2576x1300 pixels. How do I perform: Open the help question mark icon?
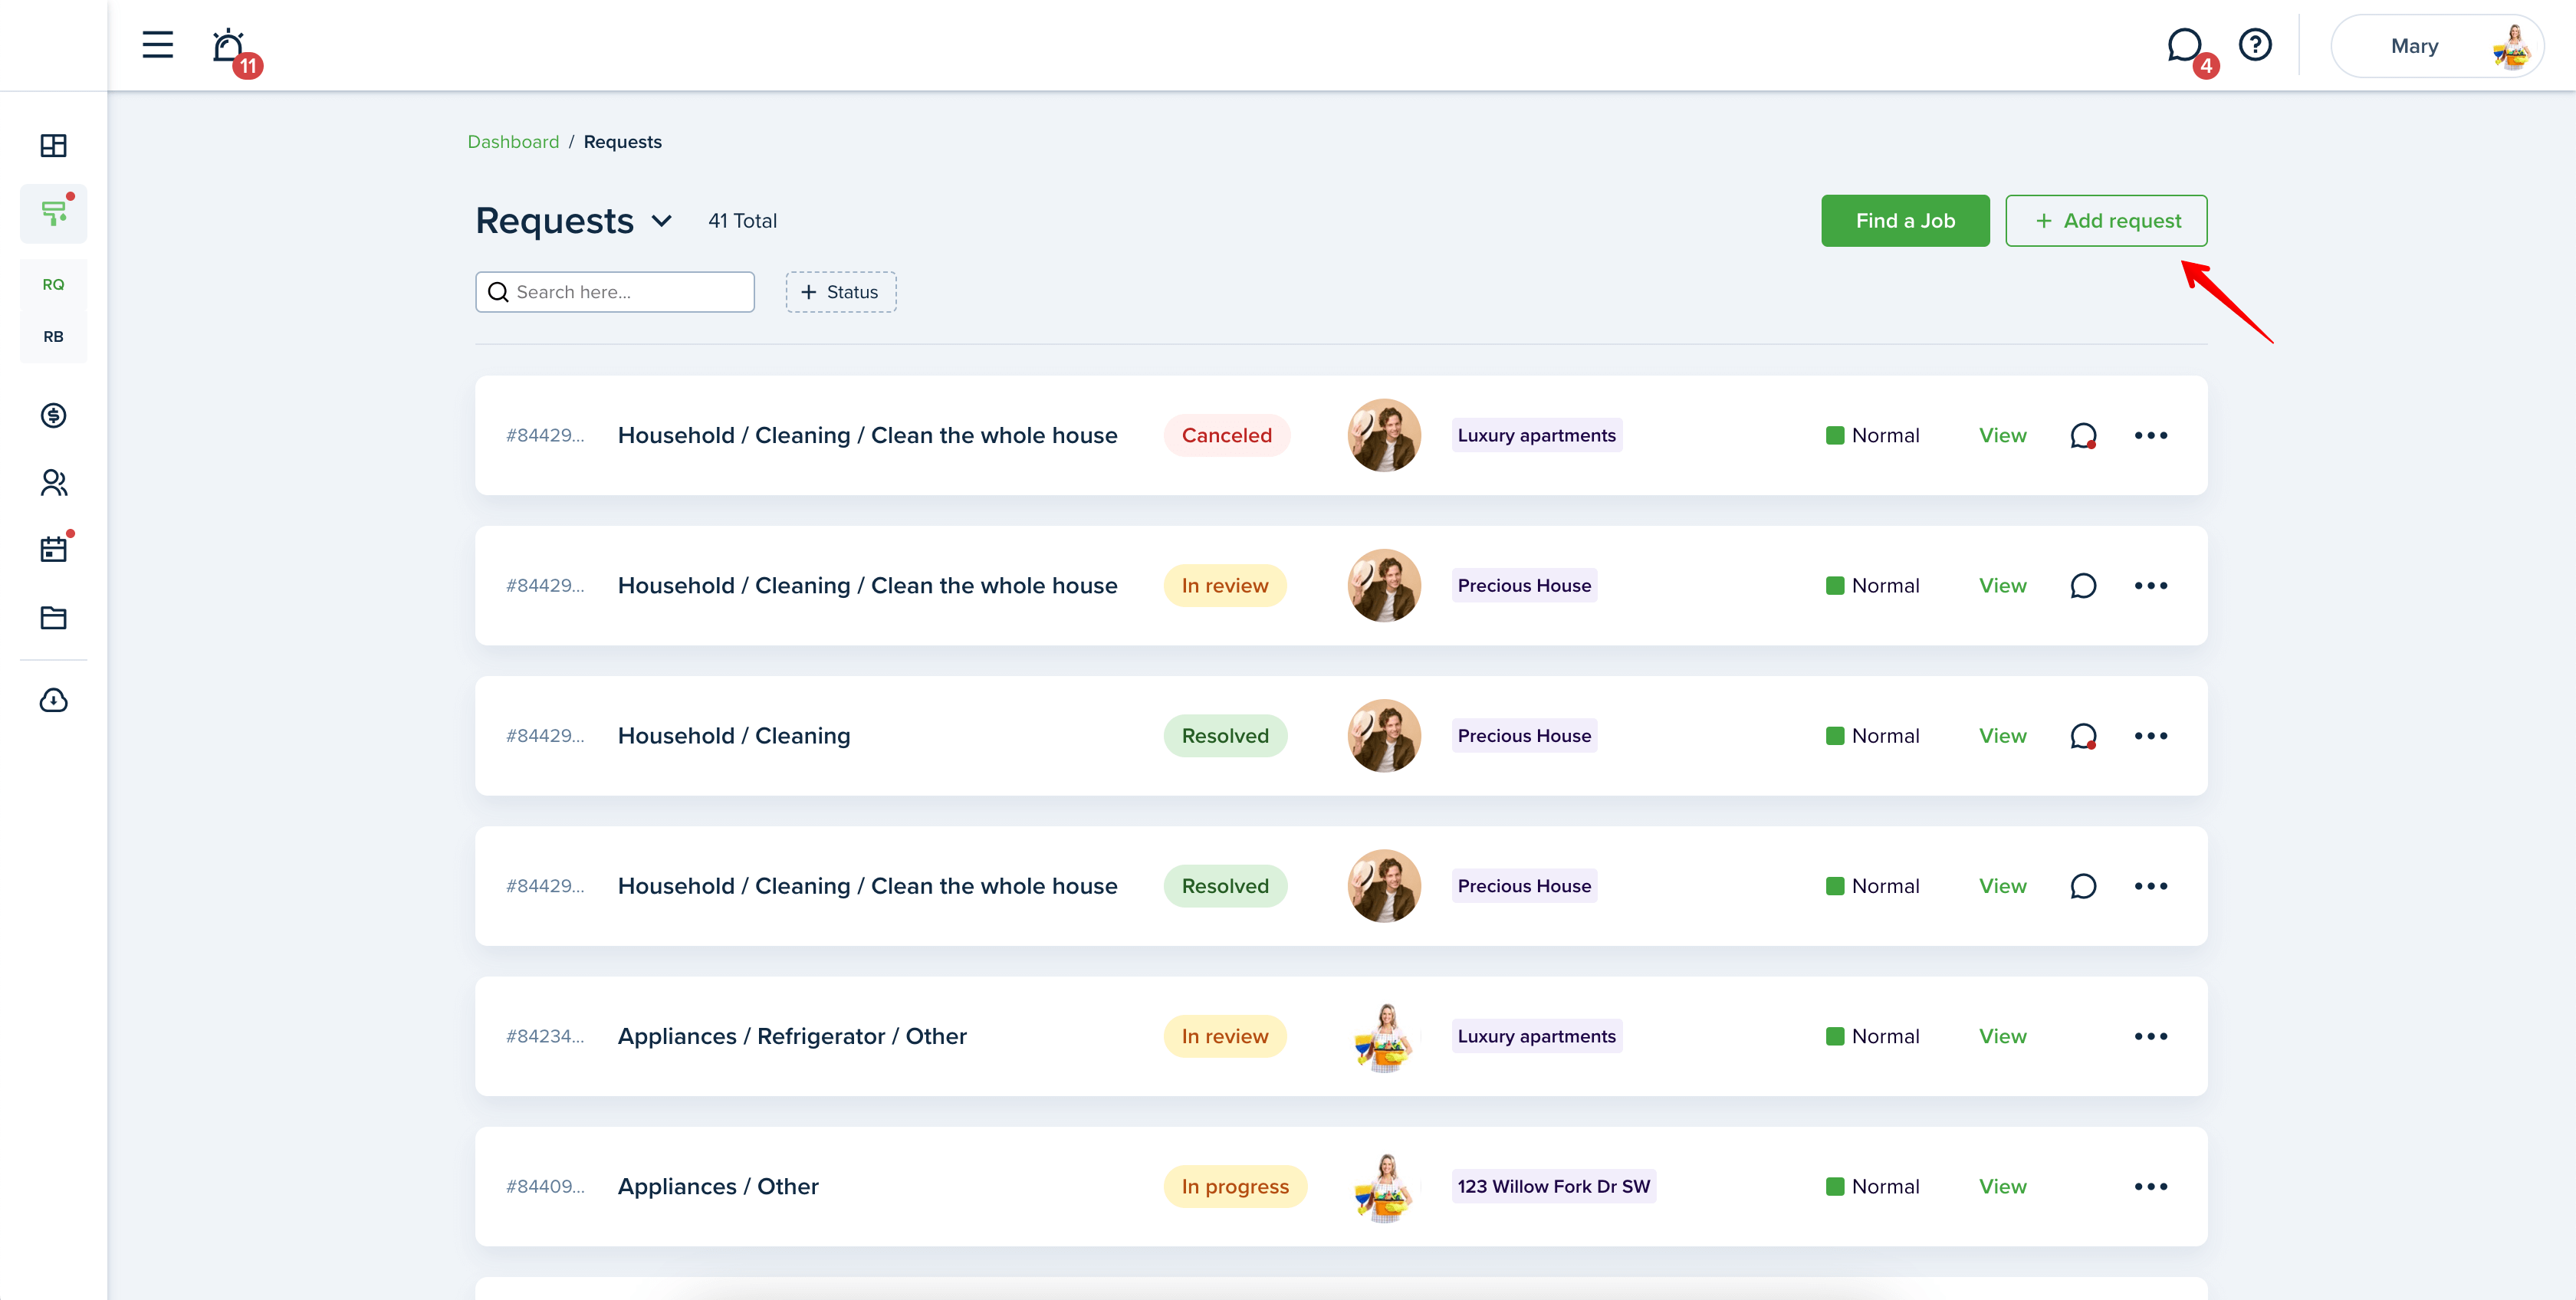click(x=2255, y=45)
